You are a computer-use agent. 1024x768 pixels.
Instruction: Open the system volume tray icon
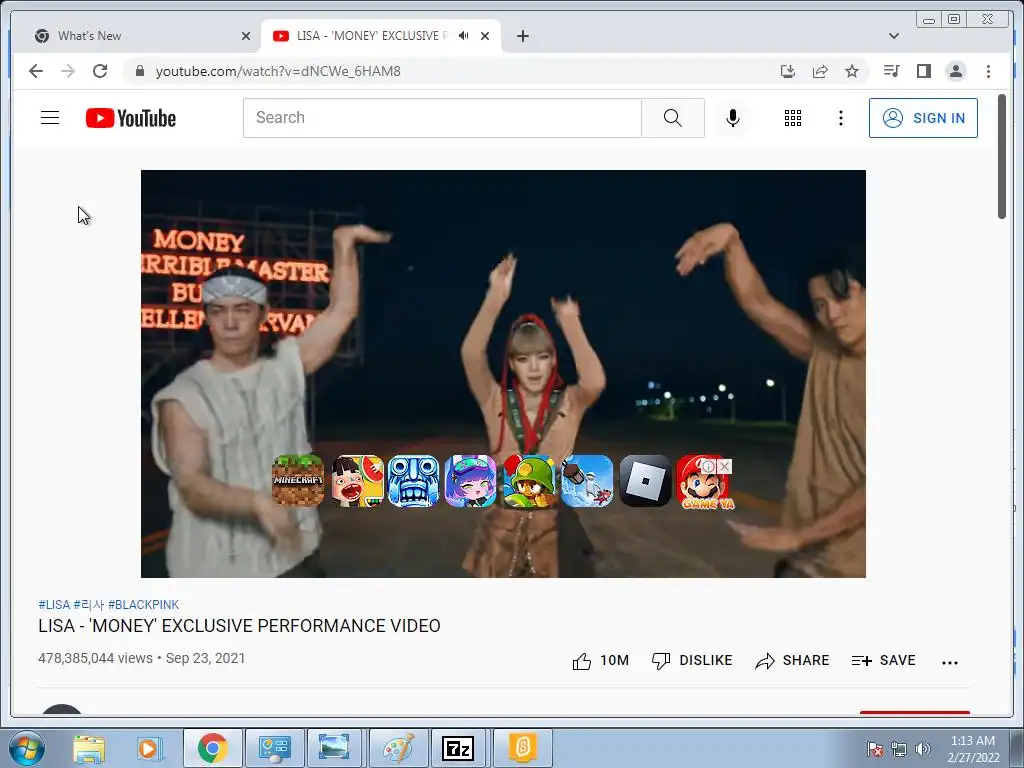point(922,749)
